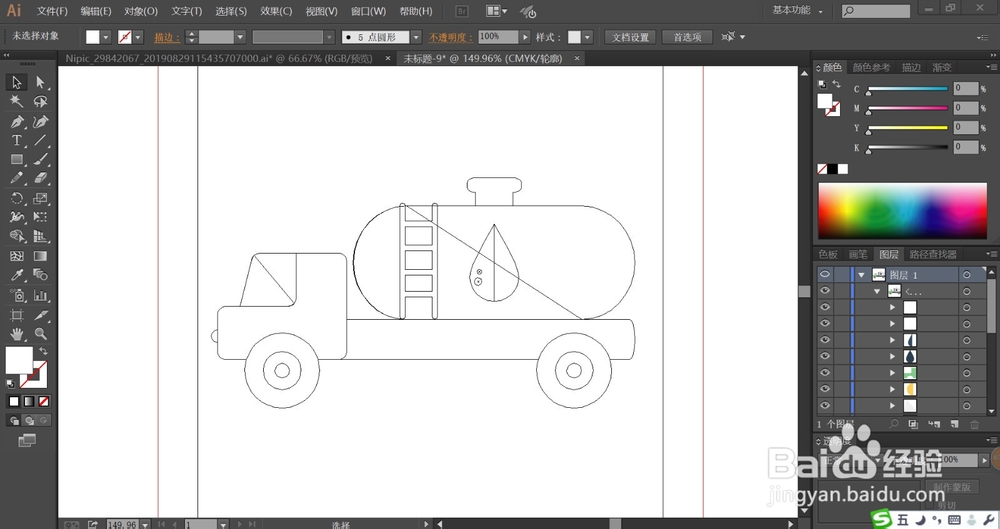Select the Eyedropper tool
Image resolution: width=1000 pixels, height=529 pixels.
pos(17,275)
